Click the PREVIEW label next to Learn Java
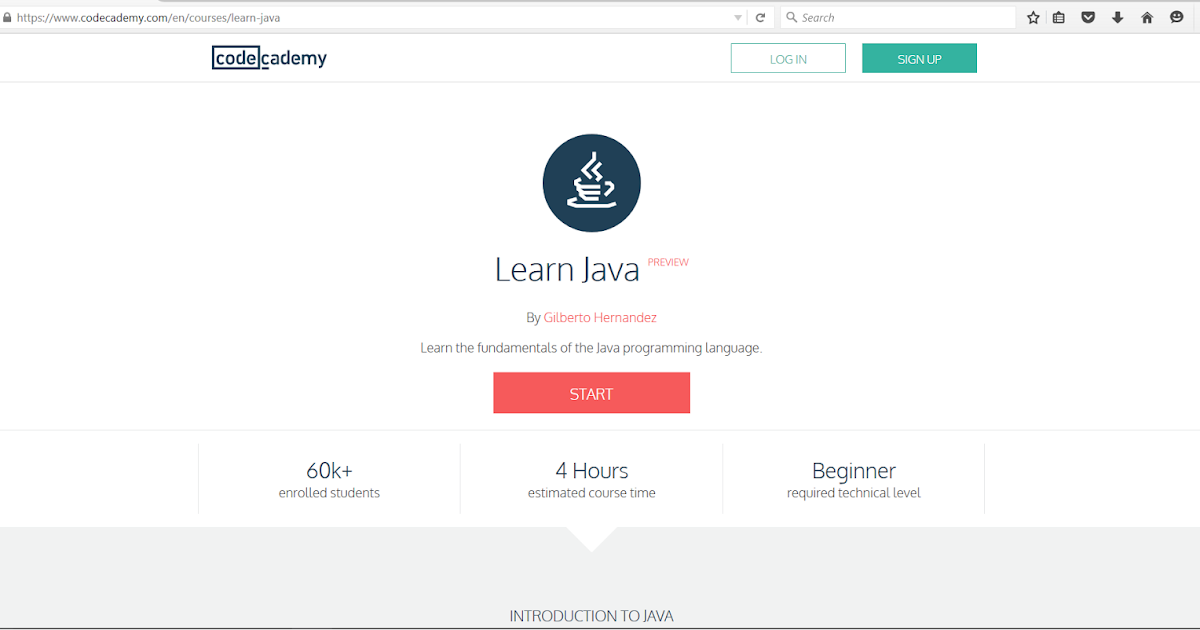 [668, 262]
